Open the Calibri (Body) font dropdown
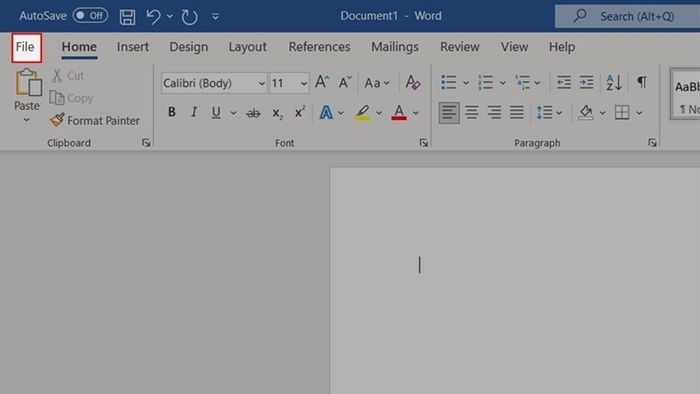The image size is (700, 394). [x=214, y=83]
